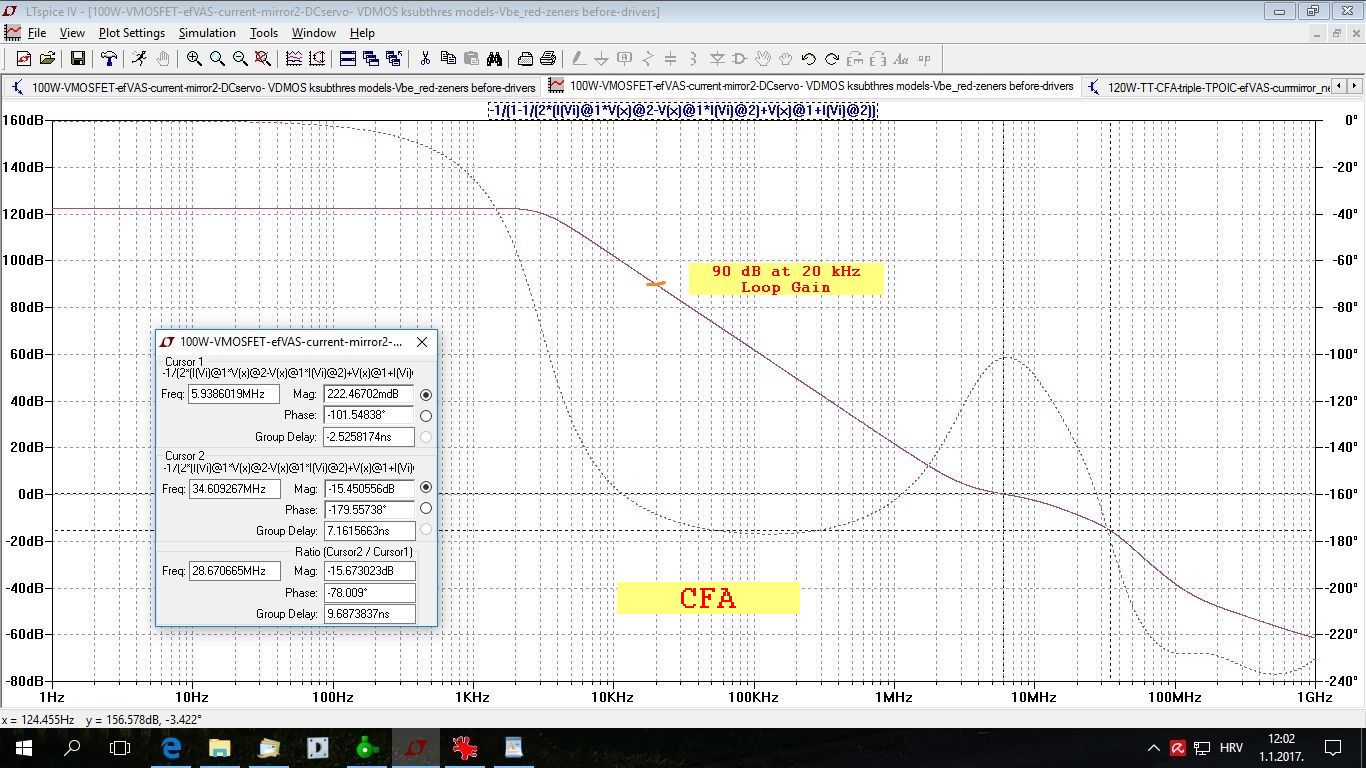
Task: Open the Action Center notifications icon
Action: tap(1333, 747)
